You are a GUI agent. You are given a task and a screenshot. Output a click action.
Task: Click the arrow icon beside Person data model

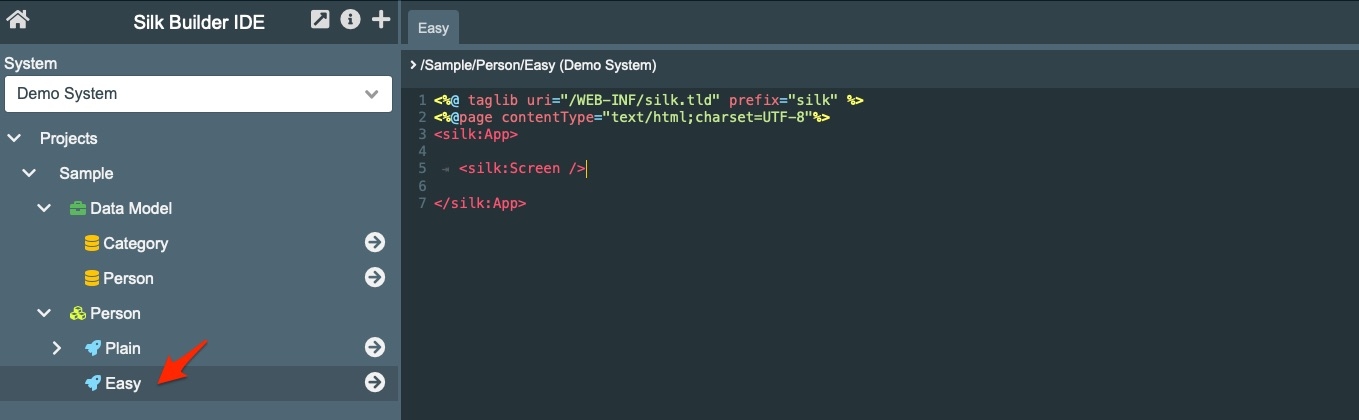(375, 278)
